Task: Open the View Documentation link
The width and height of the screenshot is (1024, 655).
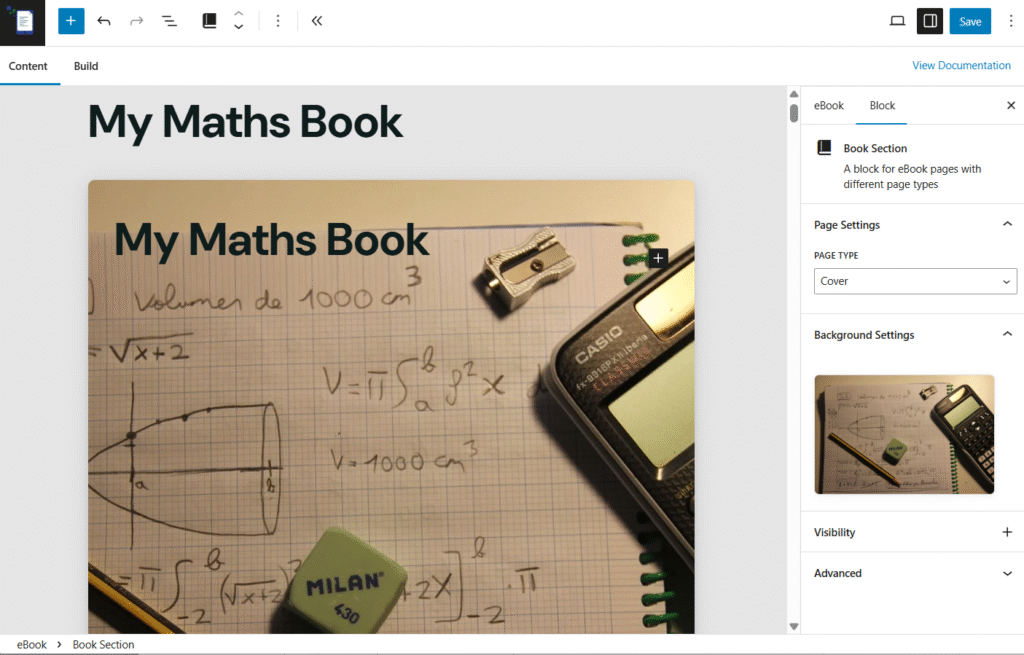Action: click(961, 65)
